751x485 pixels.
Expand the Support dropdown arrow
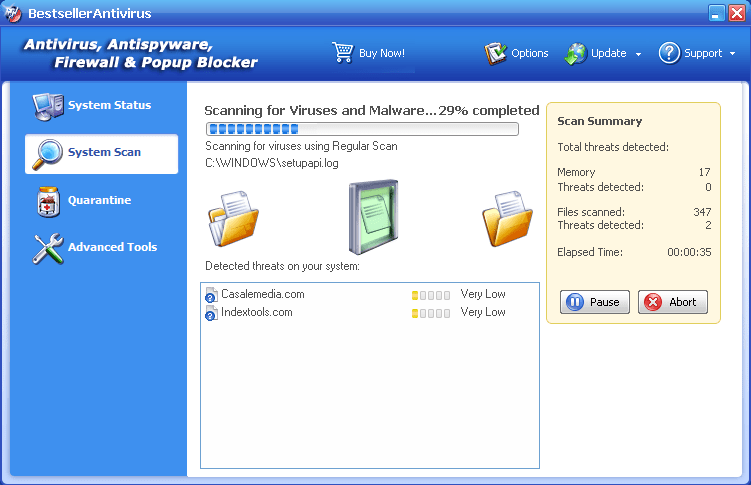[732, 54]
